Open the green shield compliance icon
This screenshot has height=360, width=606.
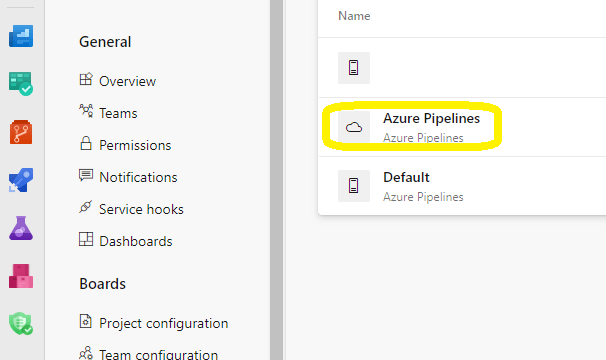coord(21,324)
